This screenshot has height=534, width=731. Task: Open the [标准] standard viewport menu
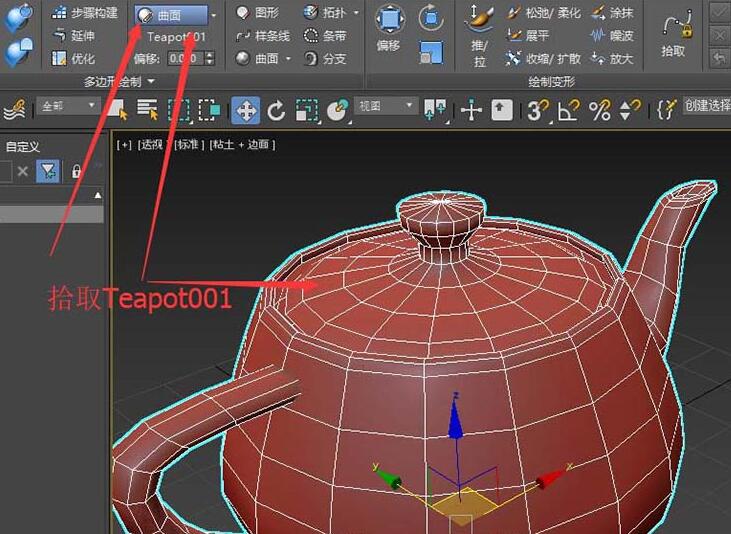[x=189, y=145]
